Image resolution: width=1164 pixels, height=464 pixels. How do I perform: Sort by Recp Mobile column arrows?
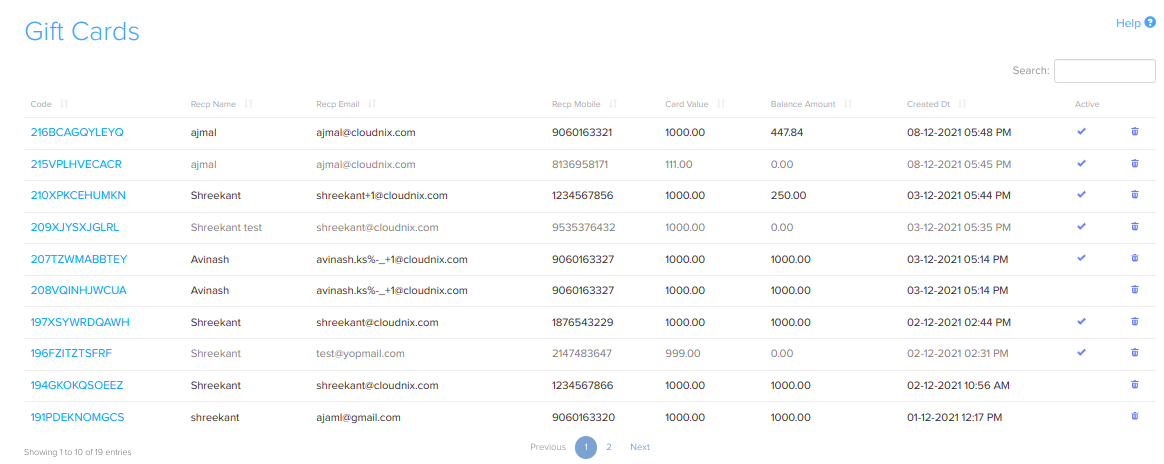click(x=613, y=104)
